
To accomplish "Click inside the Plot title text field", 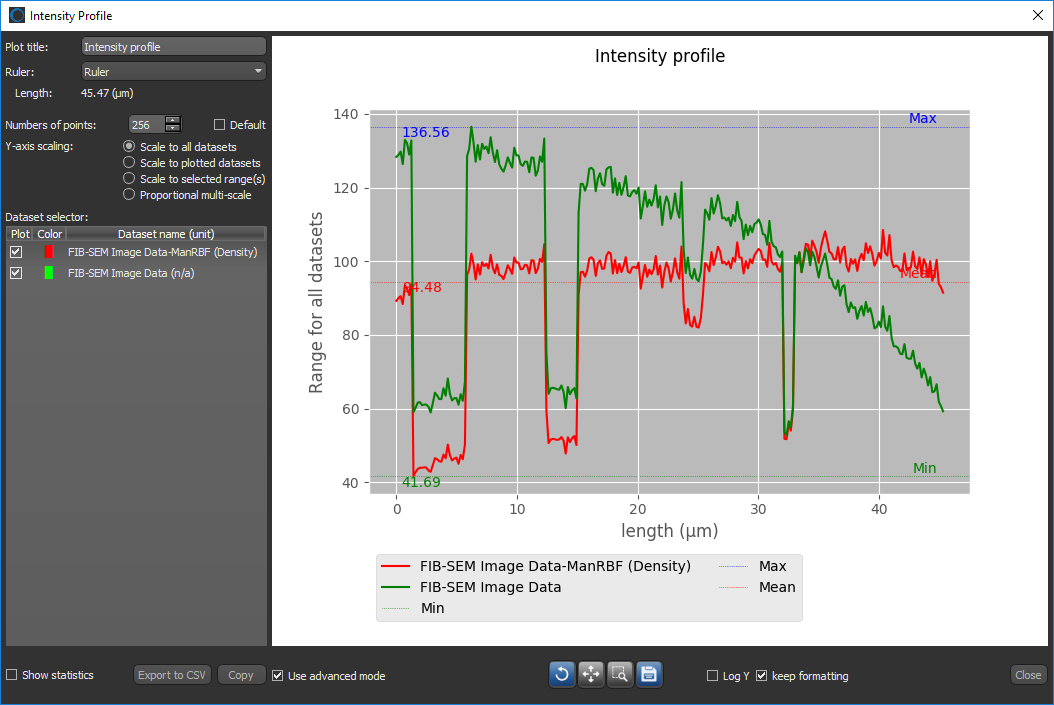I will (173, 46).
